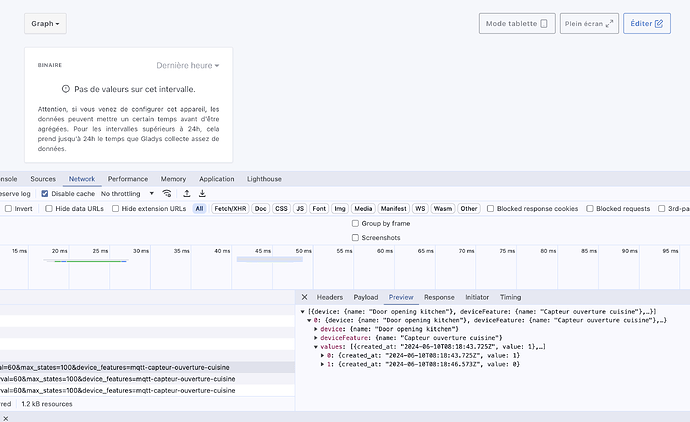The image size is (690, 422).
Task: Click the export HAR download icon
Action: click(202, 194)
